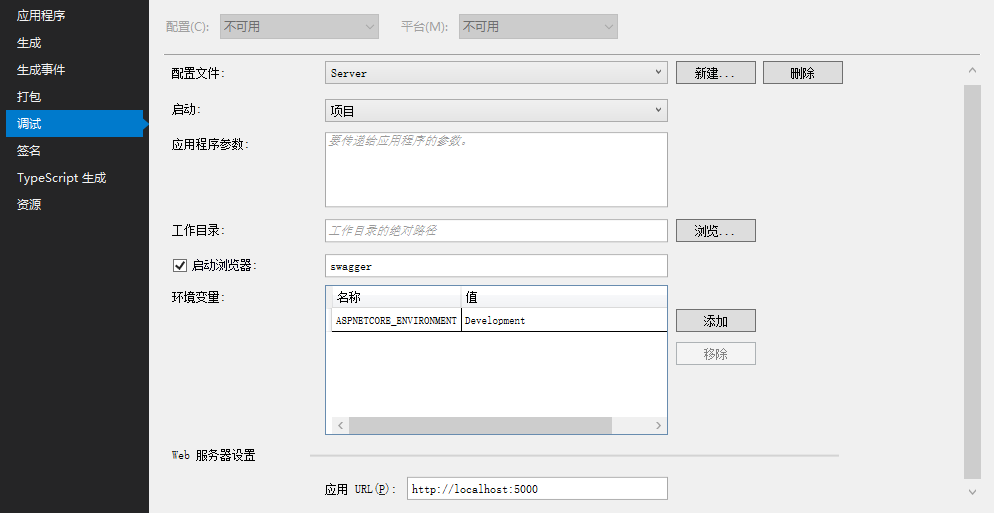The height and width of the screenshot is (513, 994).
Task: Select the 打包 tab
Action: click(30, 97)
